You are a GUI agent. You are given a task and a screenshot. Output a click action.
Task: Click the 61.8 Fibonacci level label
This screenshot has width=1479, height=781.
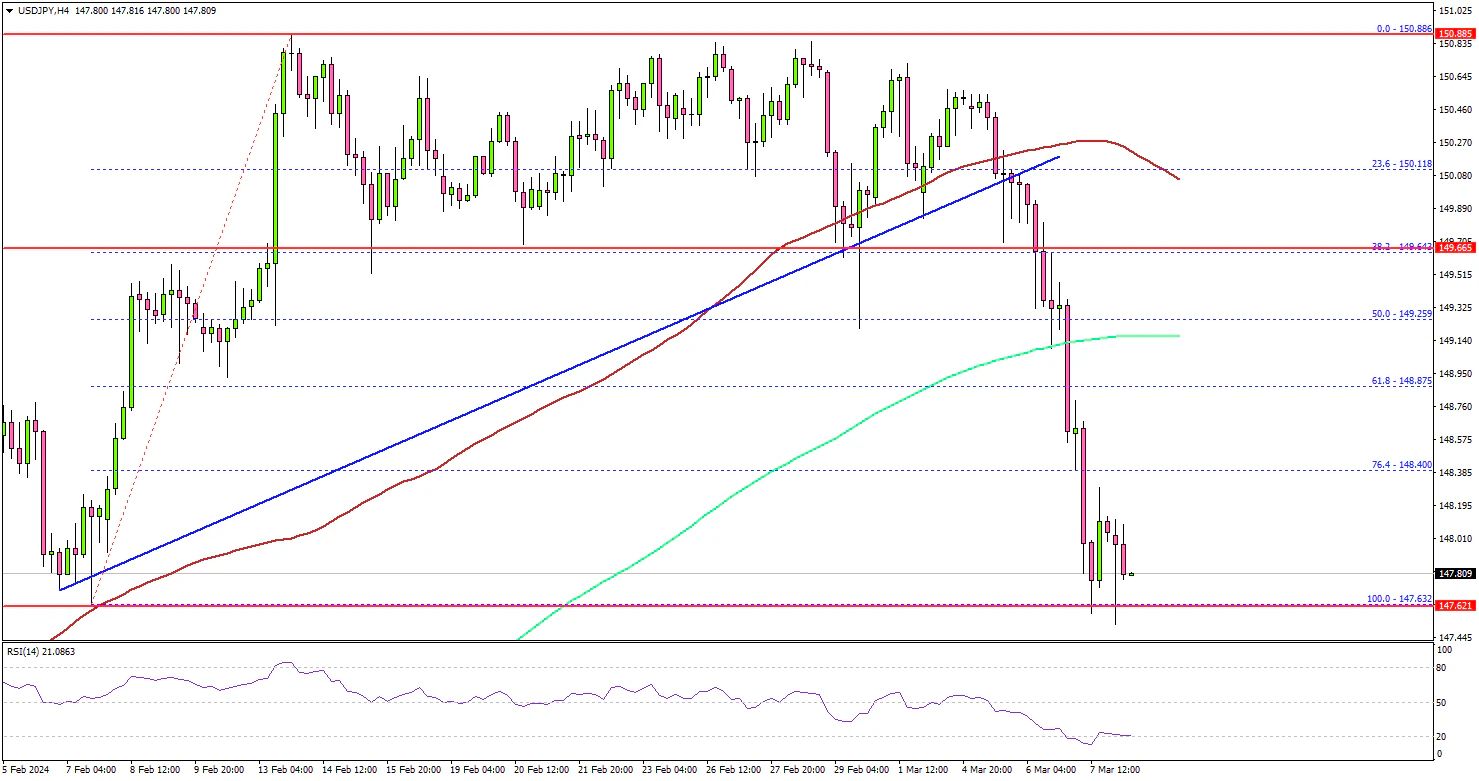pyautogui.click(x=1403, y=381)
